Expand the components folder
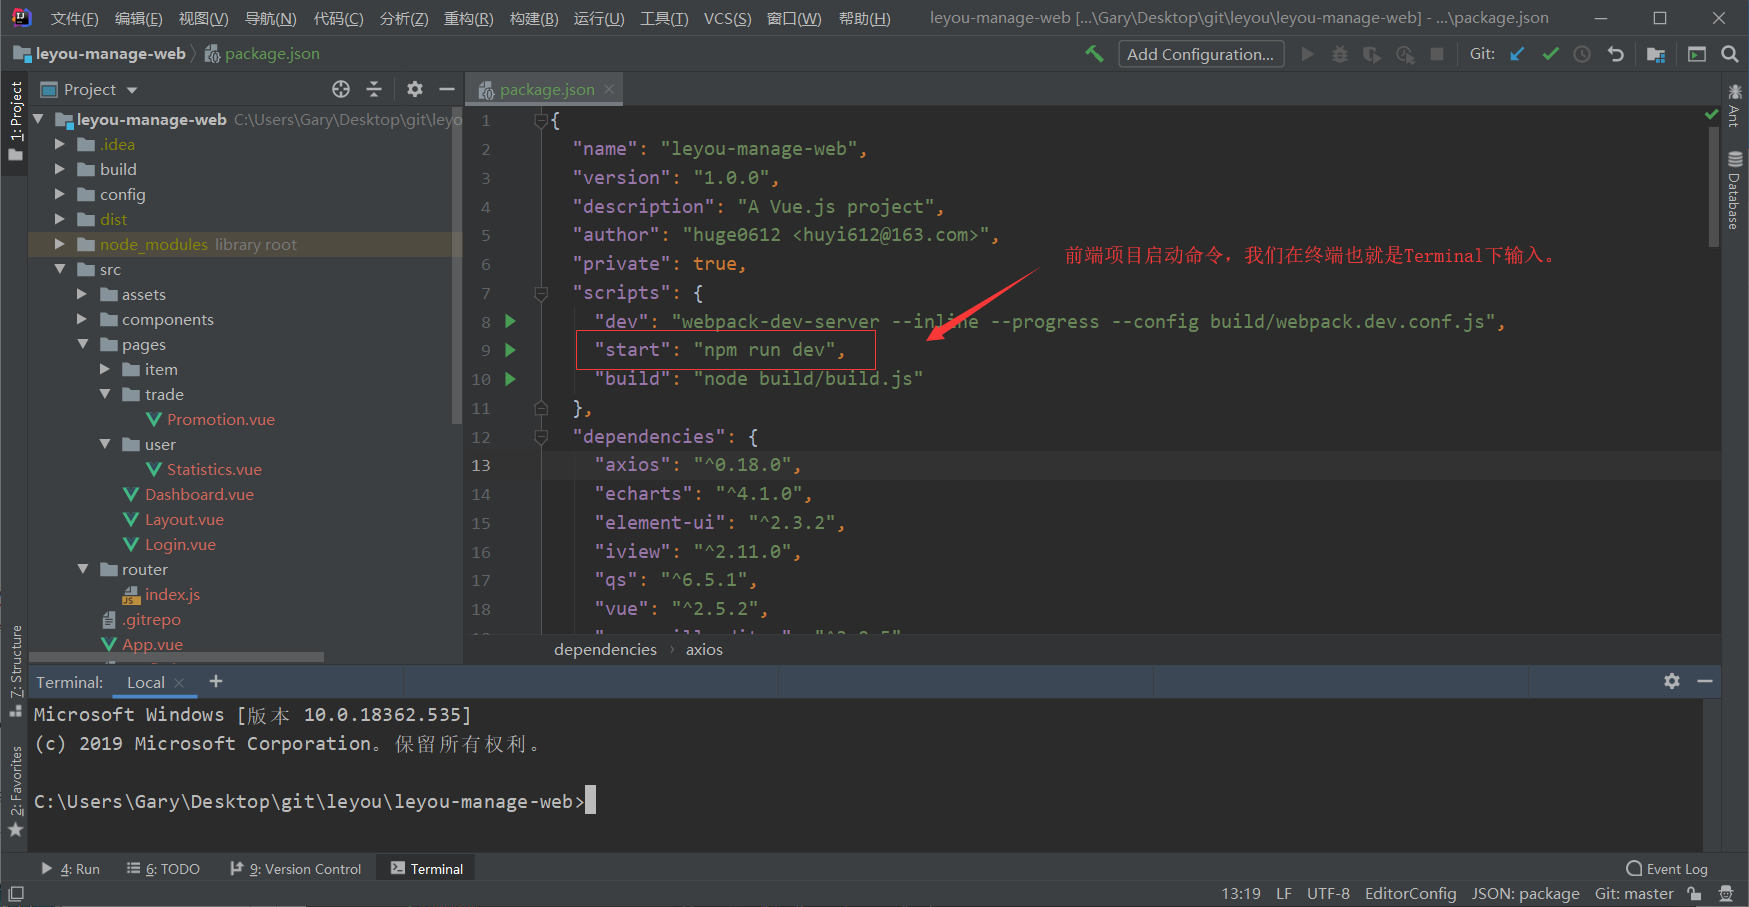The width and height of the screenshot is (1749, 907). coord(82,319)
